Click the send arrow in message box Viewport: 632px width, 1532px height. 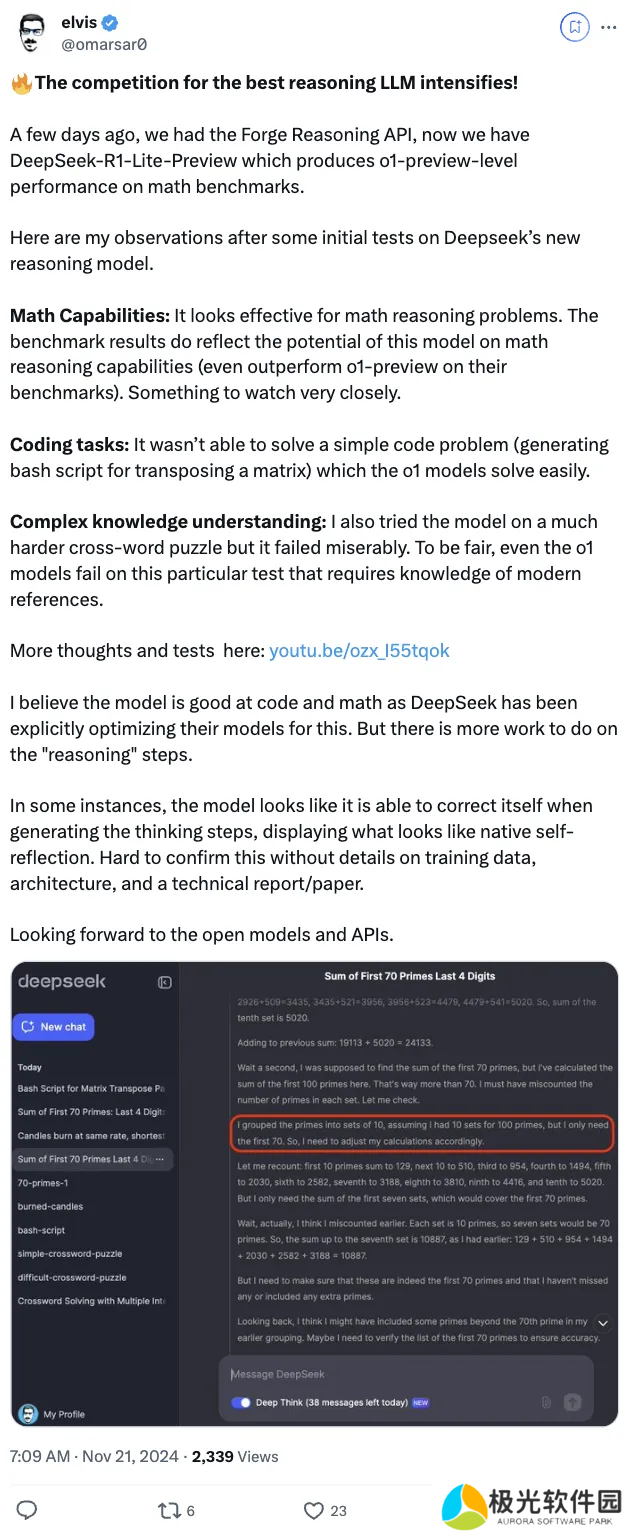coord(572,1402)
